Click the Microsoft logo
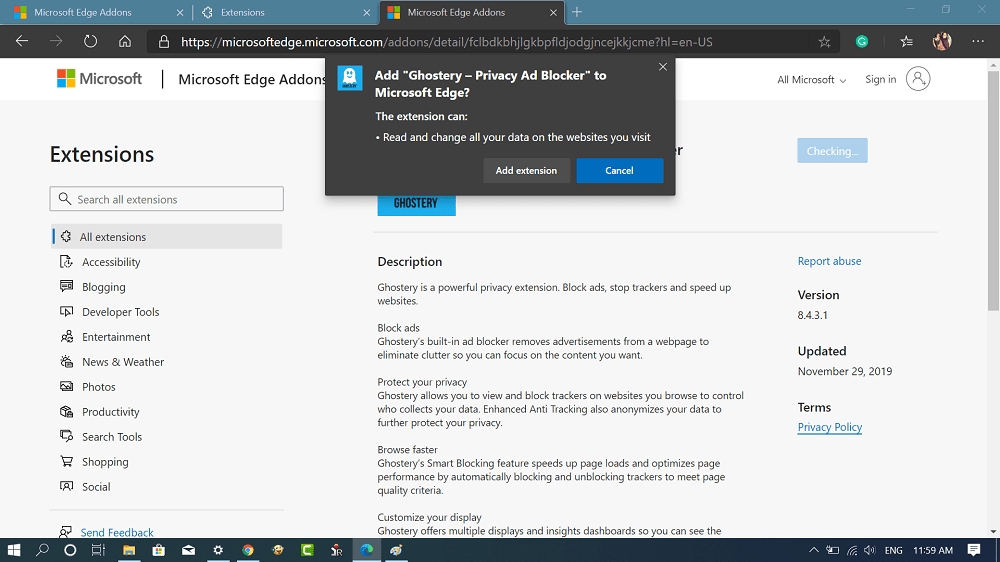1000x562 pixels. point(99,79)
